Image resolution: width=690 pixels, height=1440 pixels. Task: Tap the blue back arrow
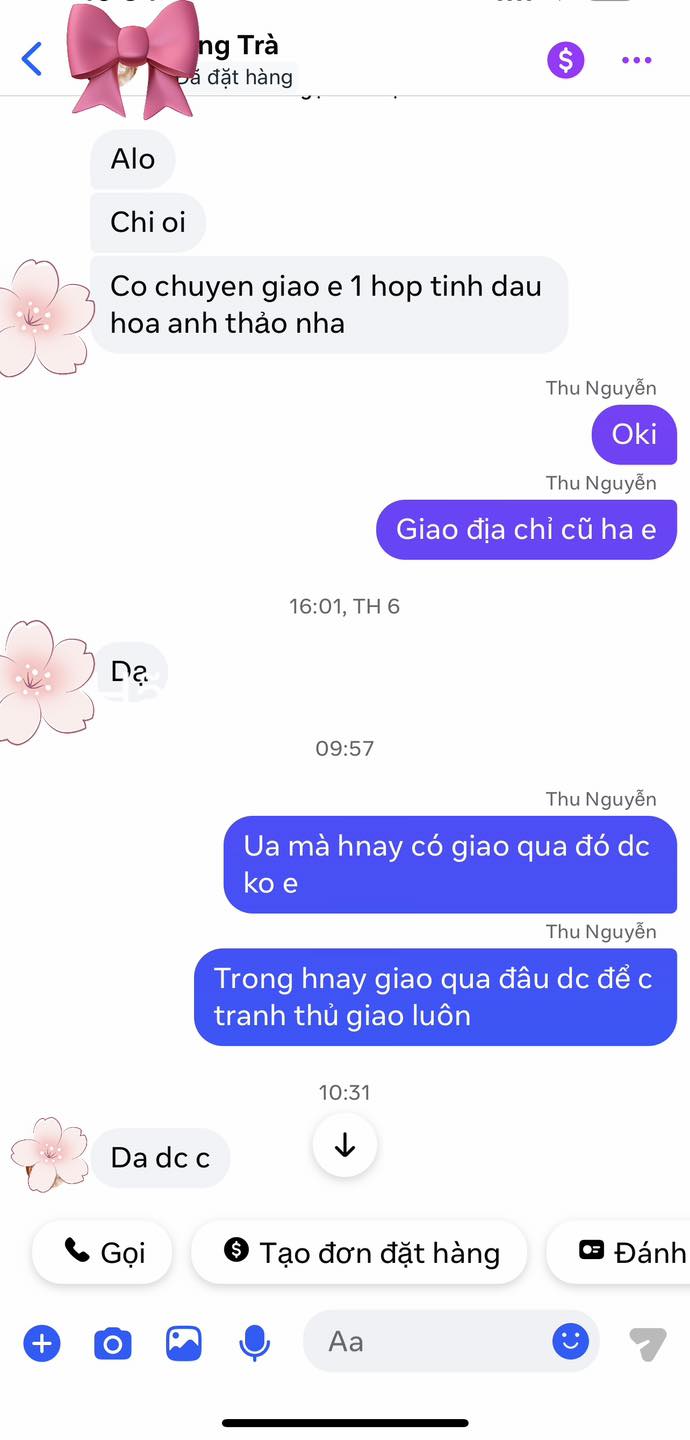click(x=32, y=59)
